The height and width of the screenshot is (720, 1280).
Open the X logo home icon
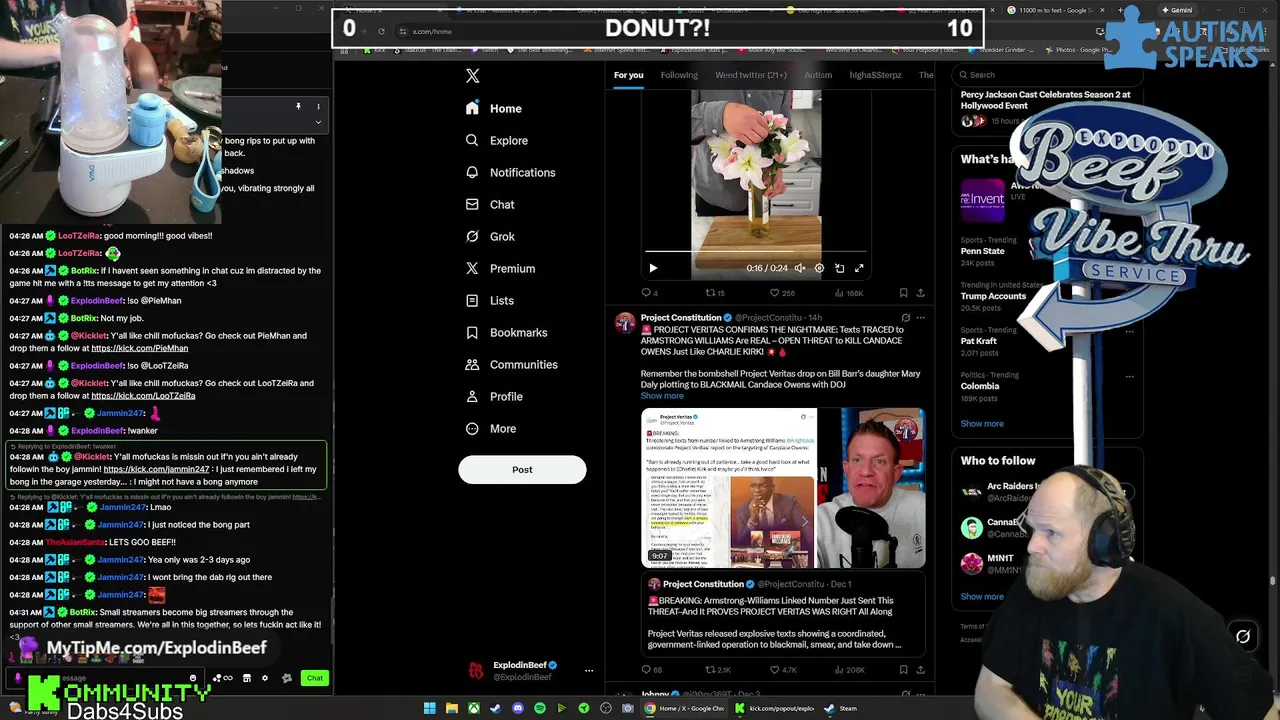pos(473,76)
